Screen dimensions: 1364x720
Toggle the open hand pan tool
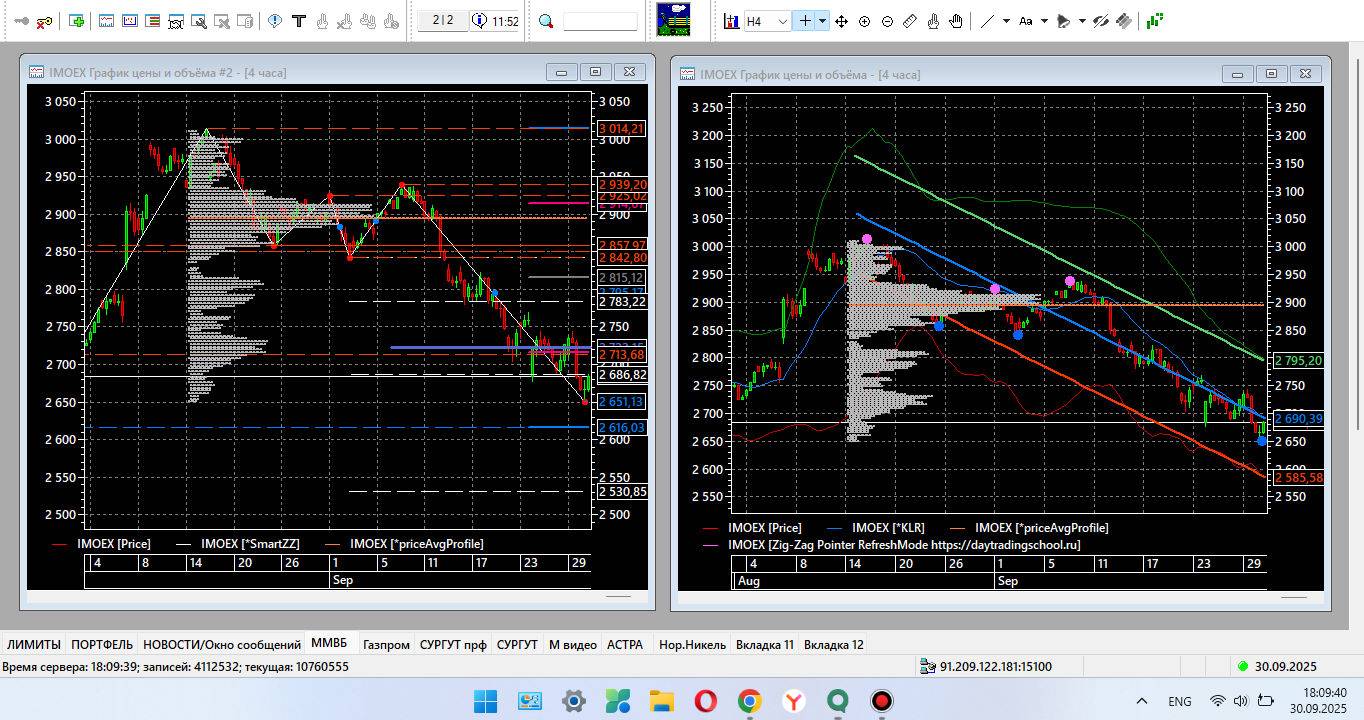coord(956,21)
